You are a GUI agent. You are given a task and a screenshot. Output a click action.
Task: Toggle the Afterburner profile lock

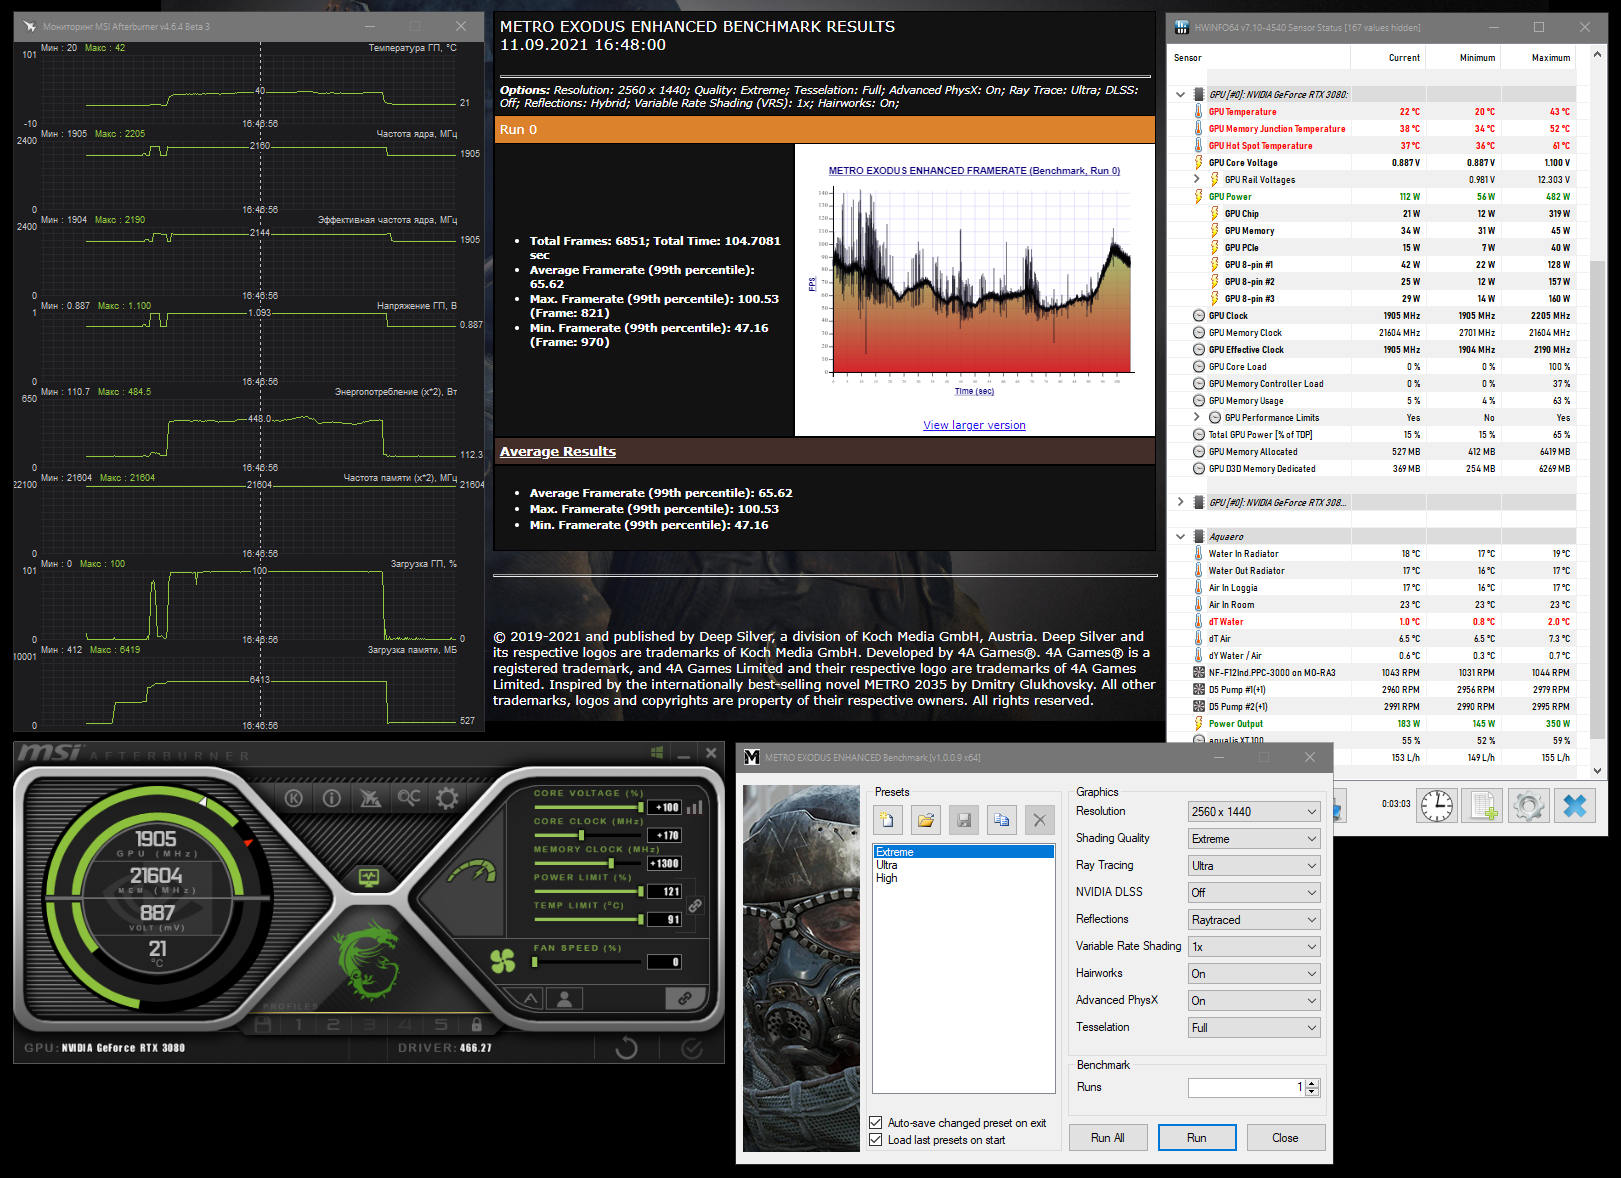tap(476, 1025)
